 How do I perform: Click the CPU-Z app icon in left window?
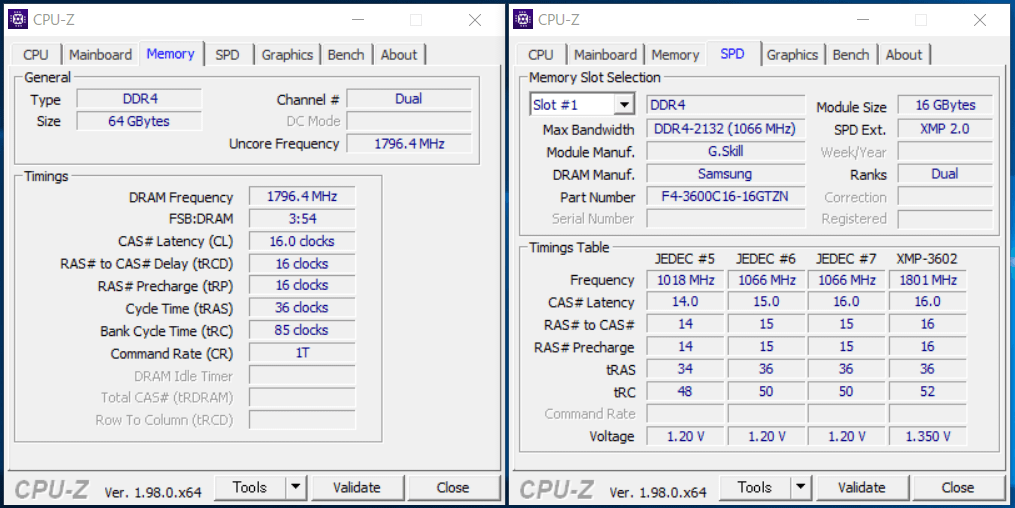click(x=18, y=19)
